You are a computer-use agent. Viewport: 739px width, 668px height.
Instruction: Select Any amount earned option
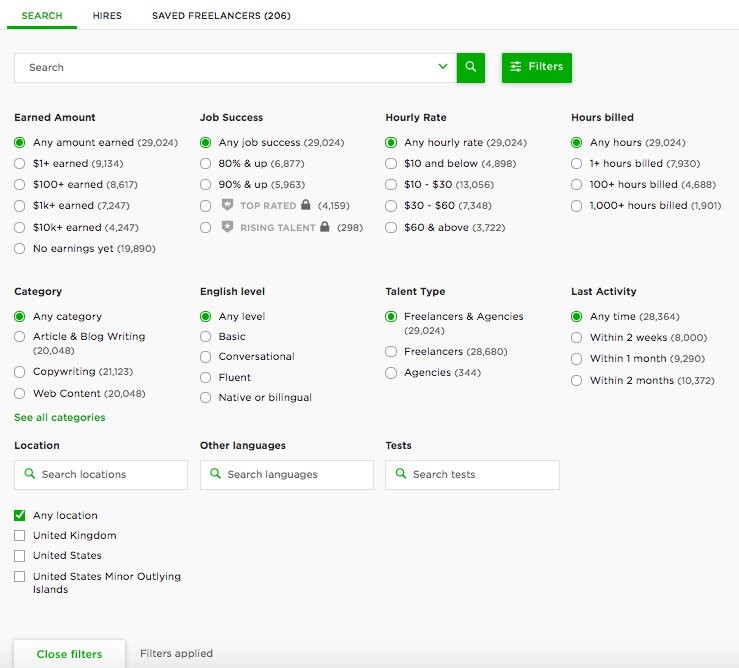tap(19, 142)
